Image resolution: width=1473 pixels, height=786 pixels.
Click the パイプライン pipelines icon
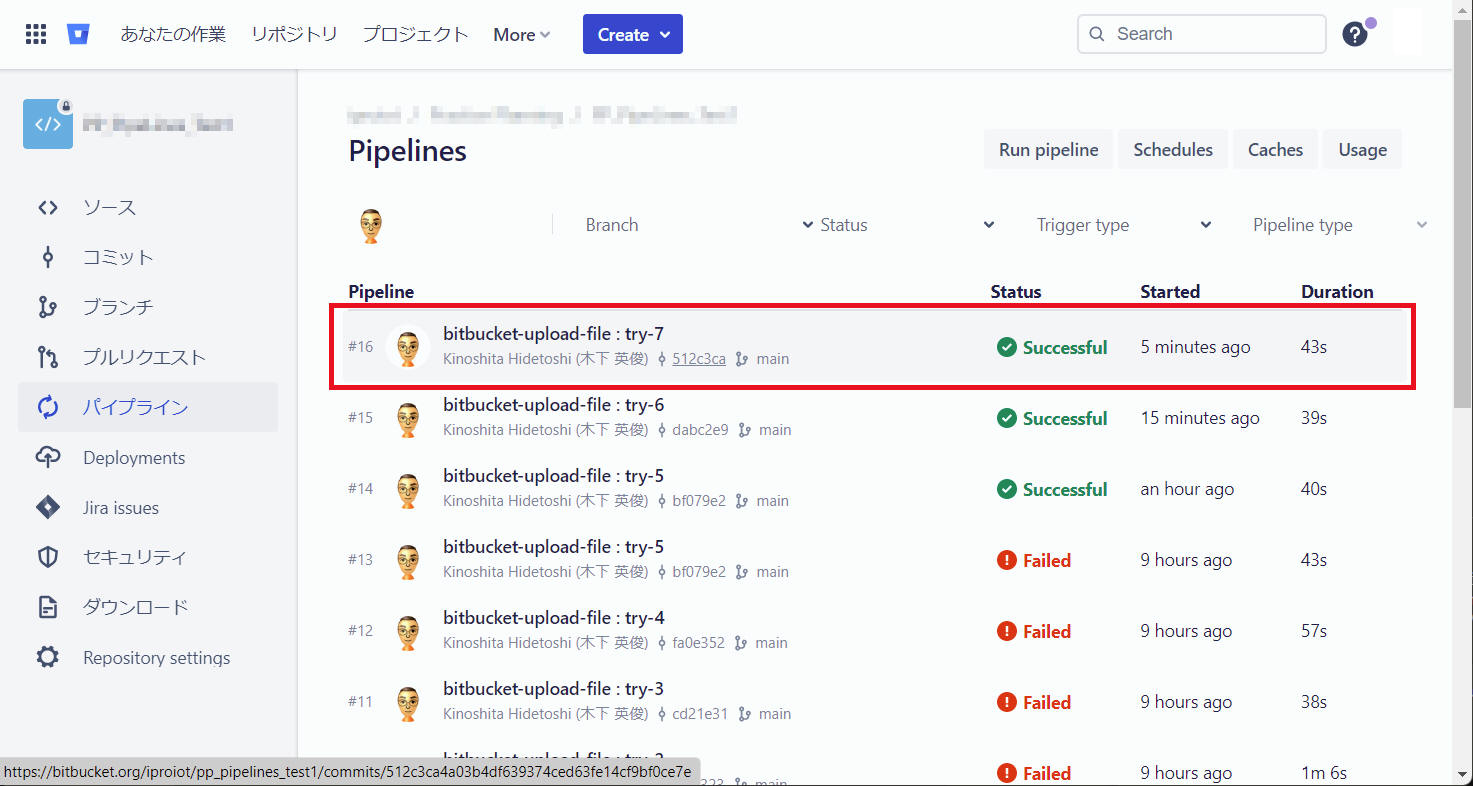(47, 407)
